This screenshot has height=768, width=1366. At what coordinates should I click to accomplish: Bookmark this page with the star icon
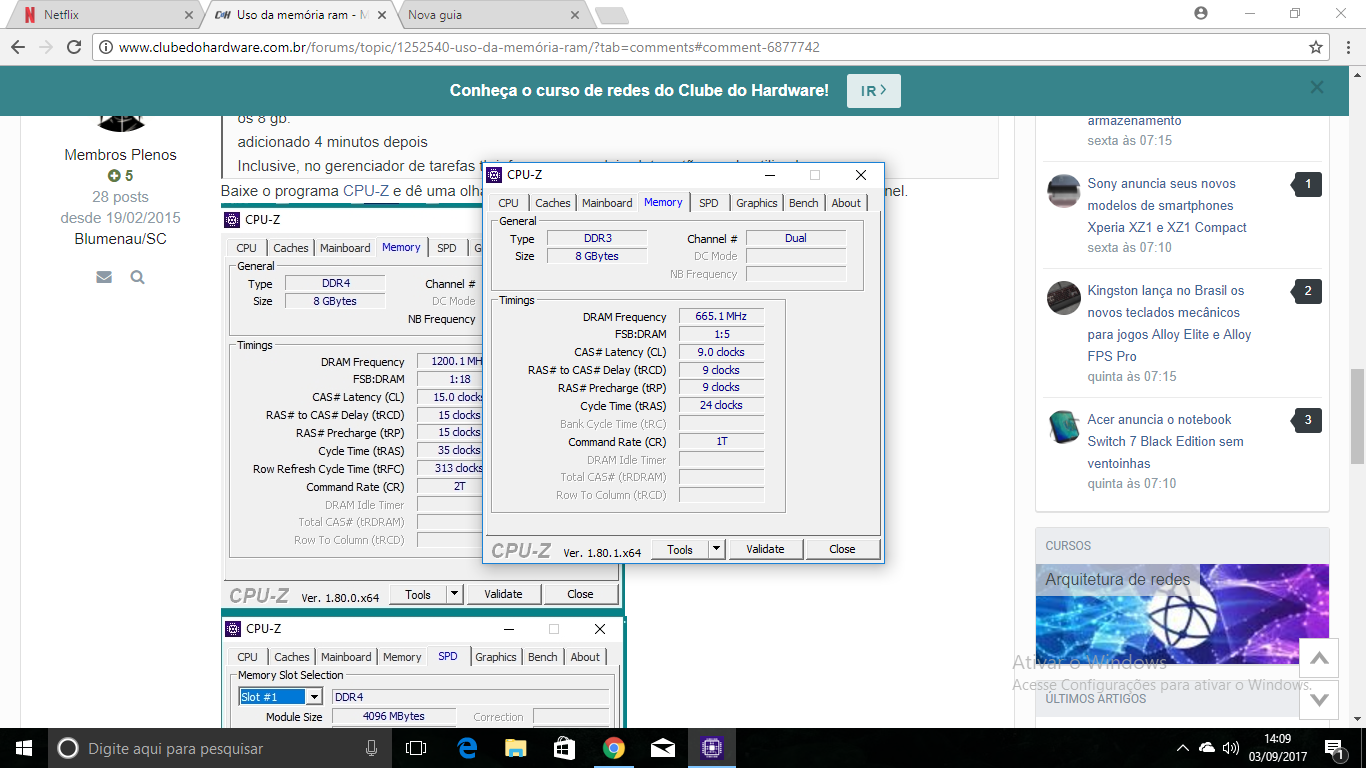tap(1316, 47)
